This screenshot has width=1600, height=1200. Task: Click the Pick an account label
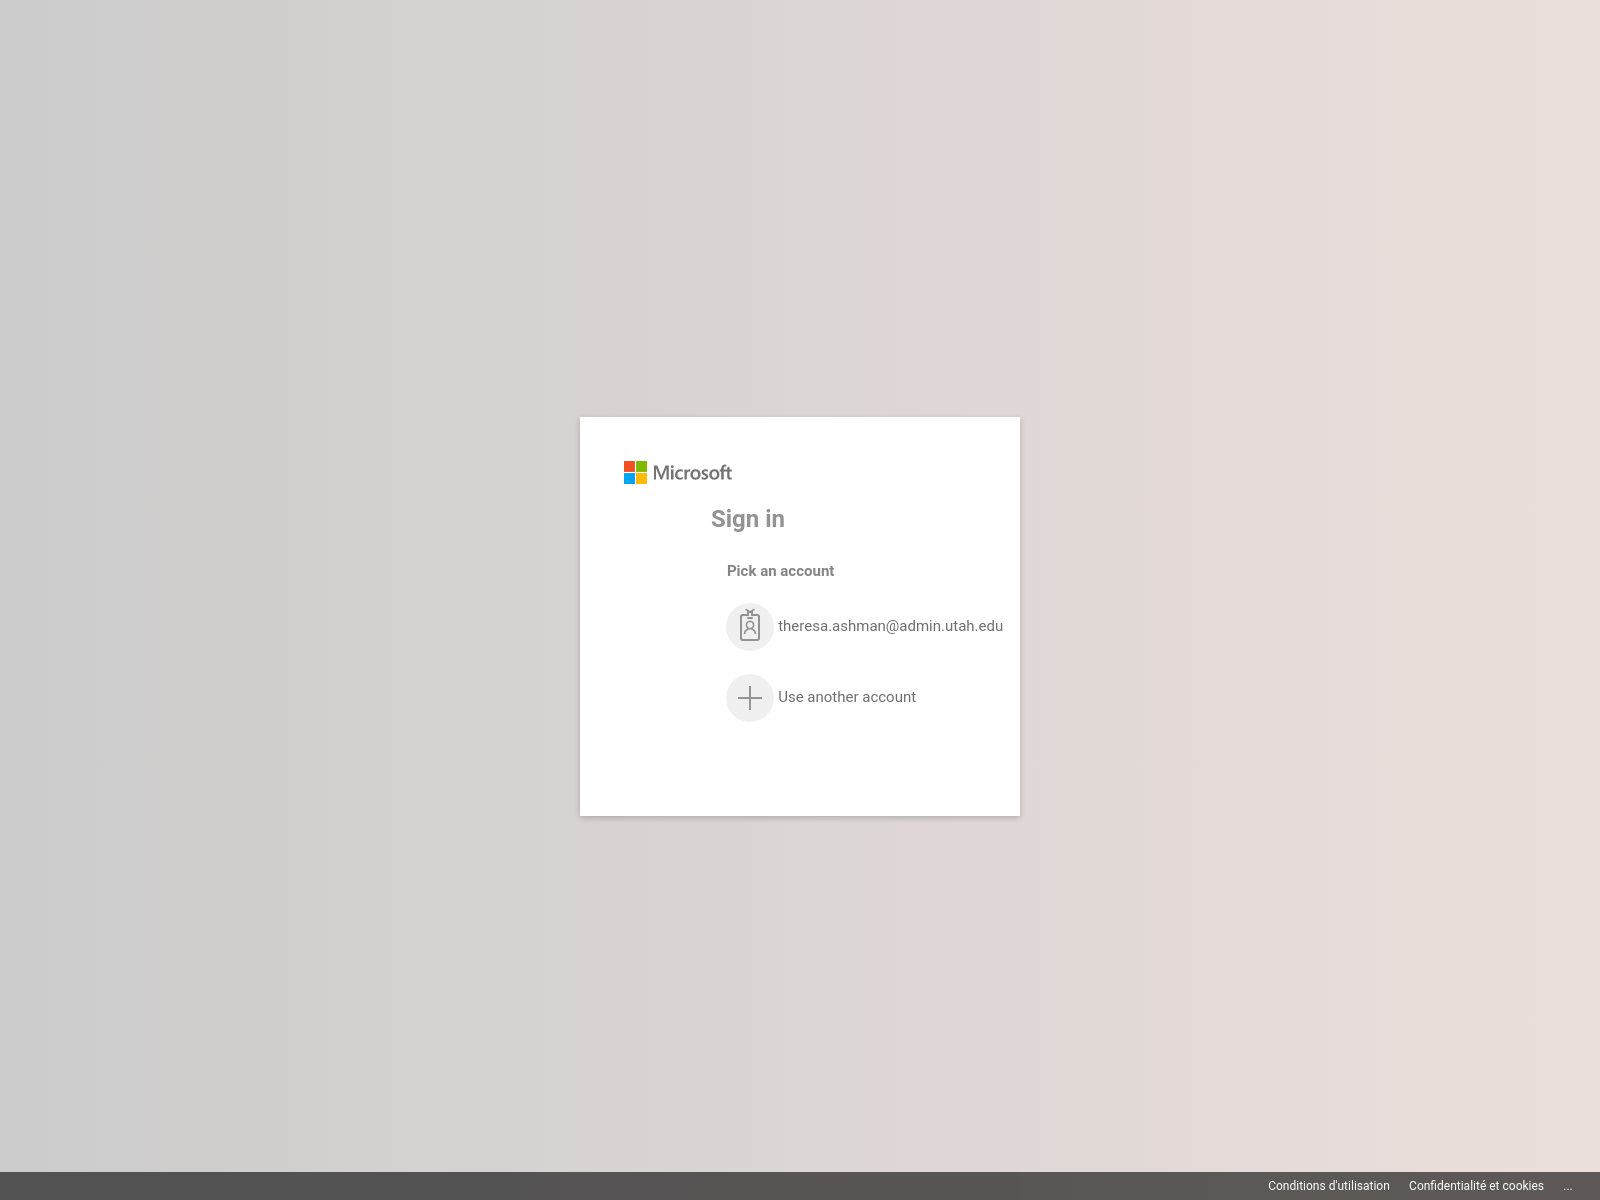pyautogui.click(x=780, y=571)
